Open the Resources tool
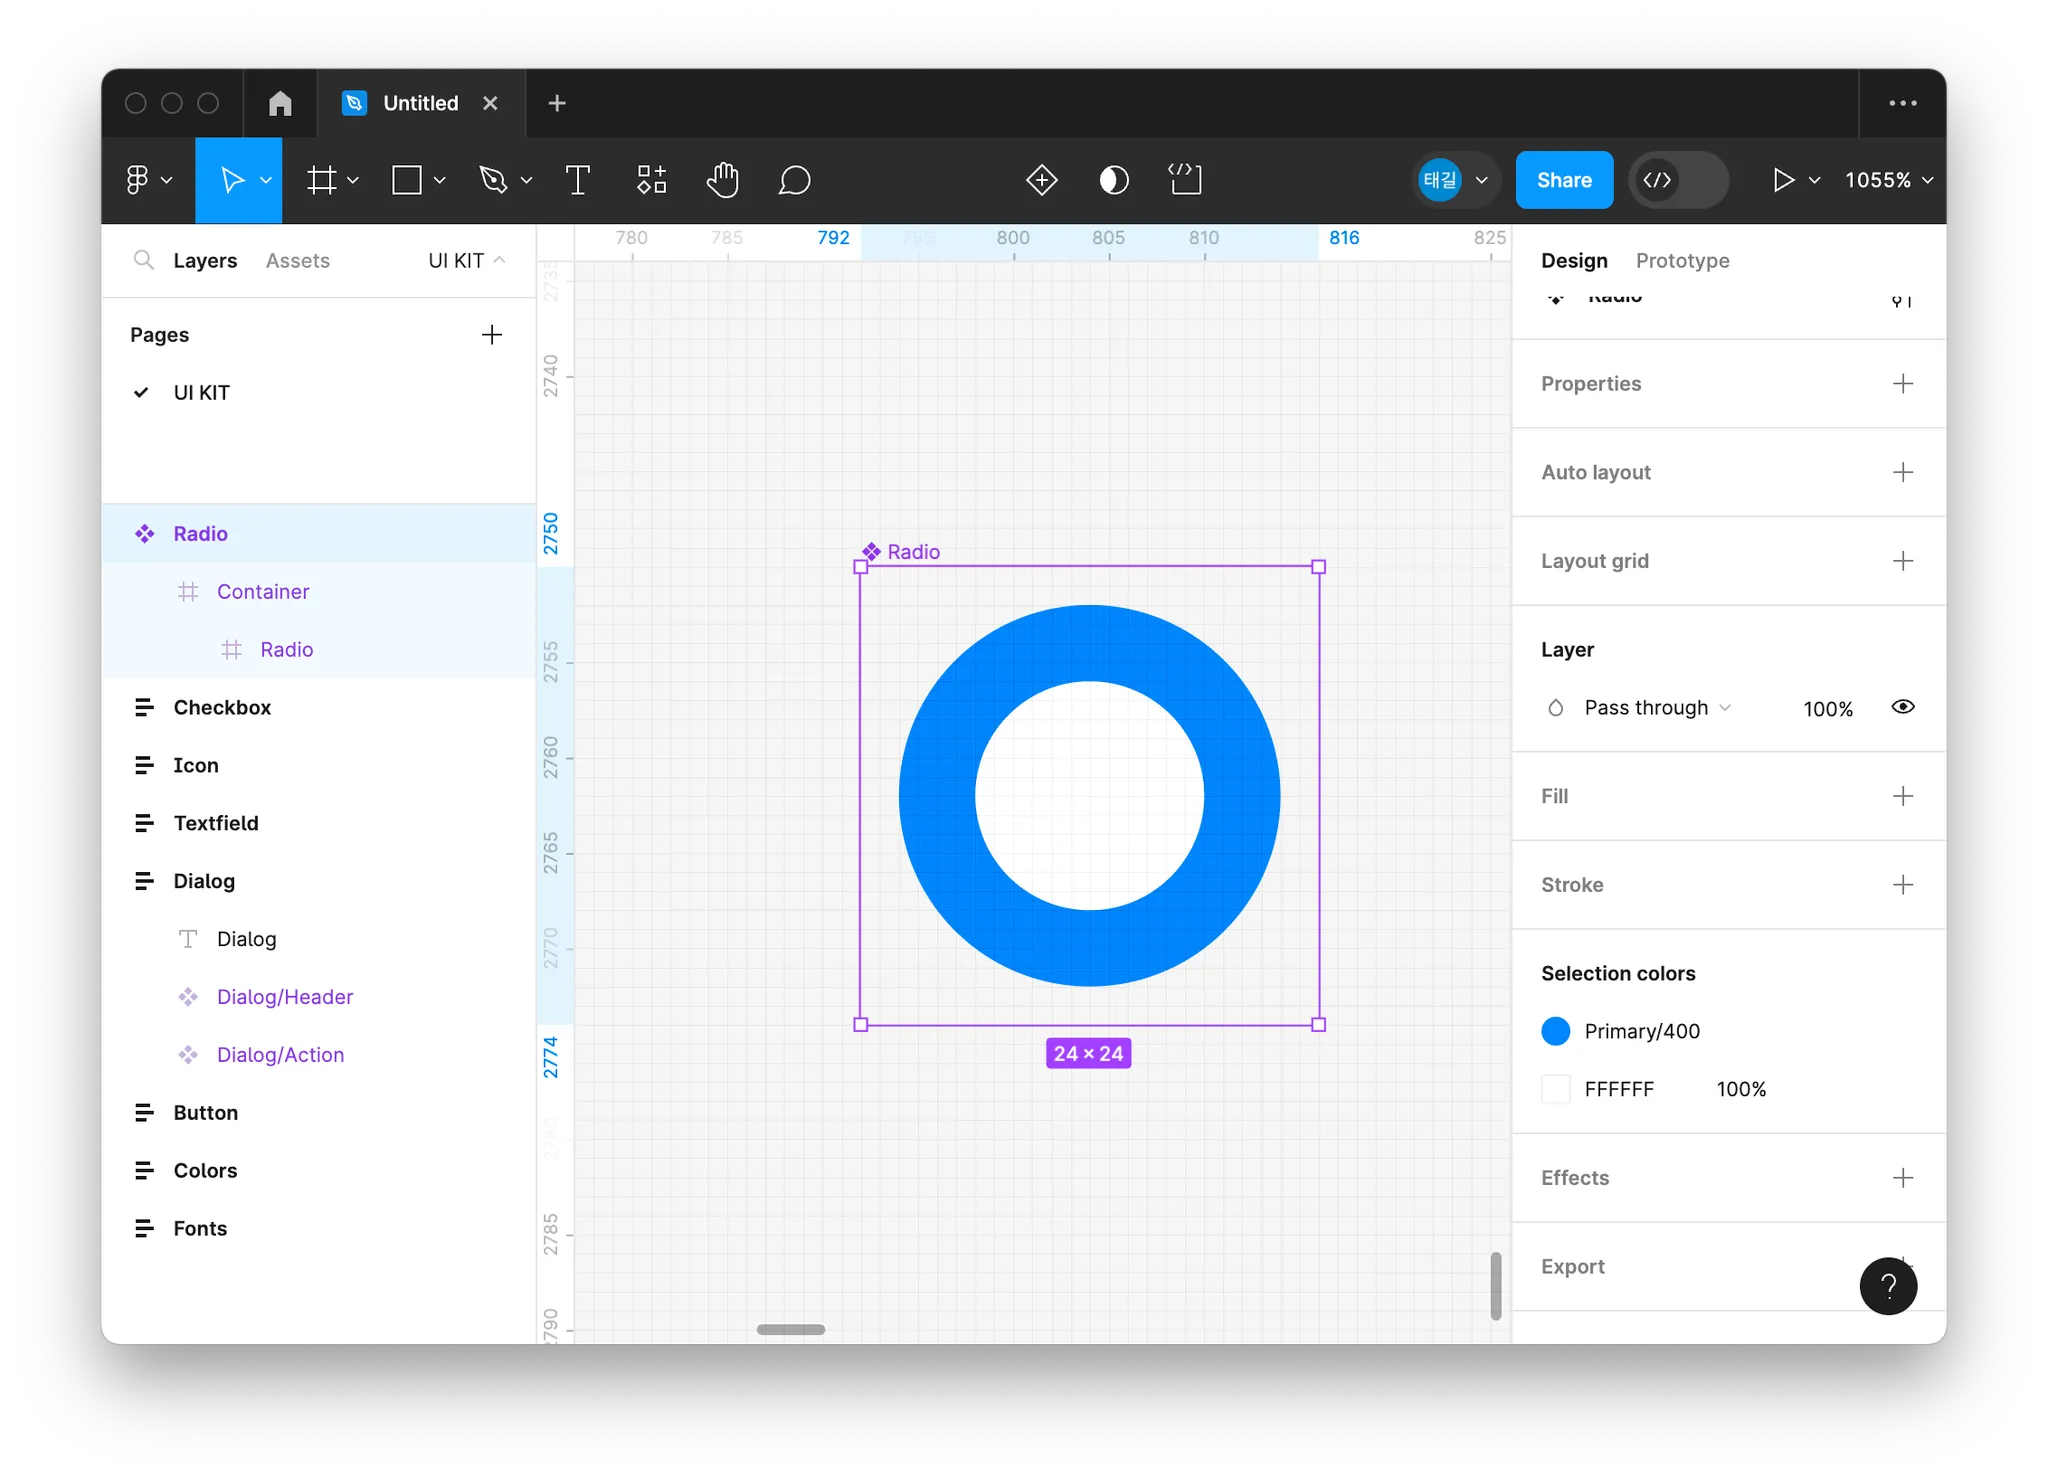The image size is (2048, 1478). tap(651, 180)
